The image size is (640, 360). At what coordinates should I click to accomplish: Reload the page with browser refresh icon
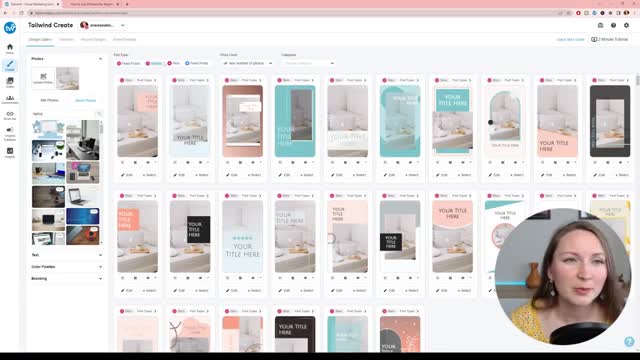tap(21, 13)
